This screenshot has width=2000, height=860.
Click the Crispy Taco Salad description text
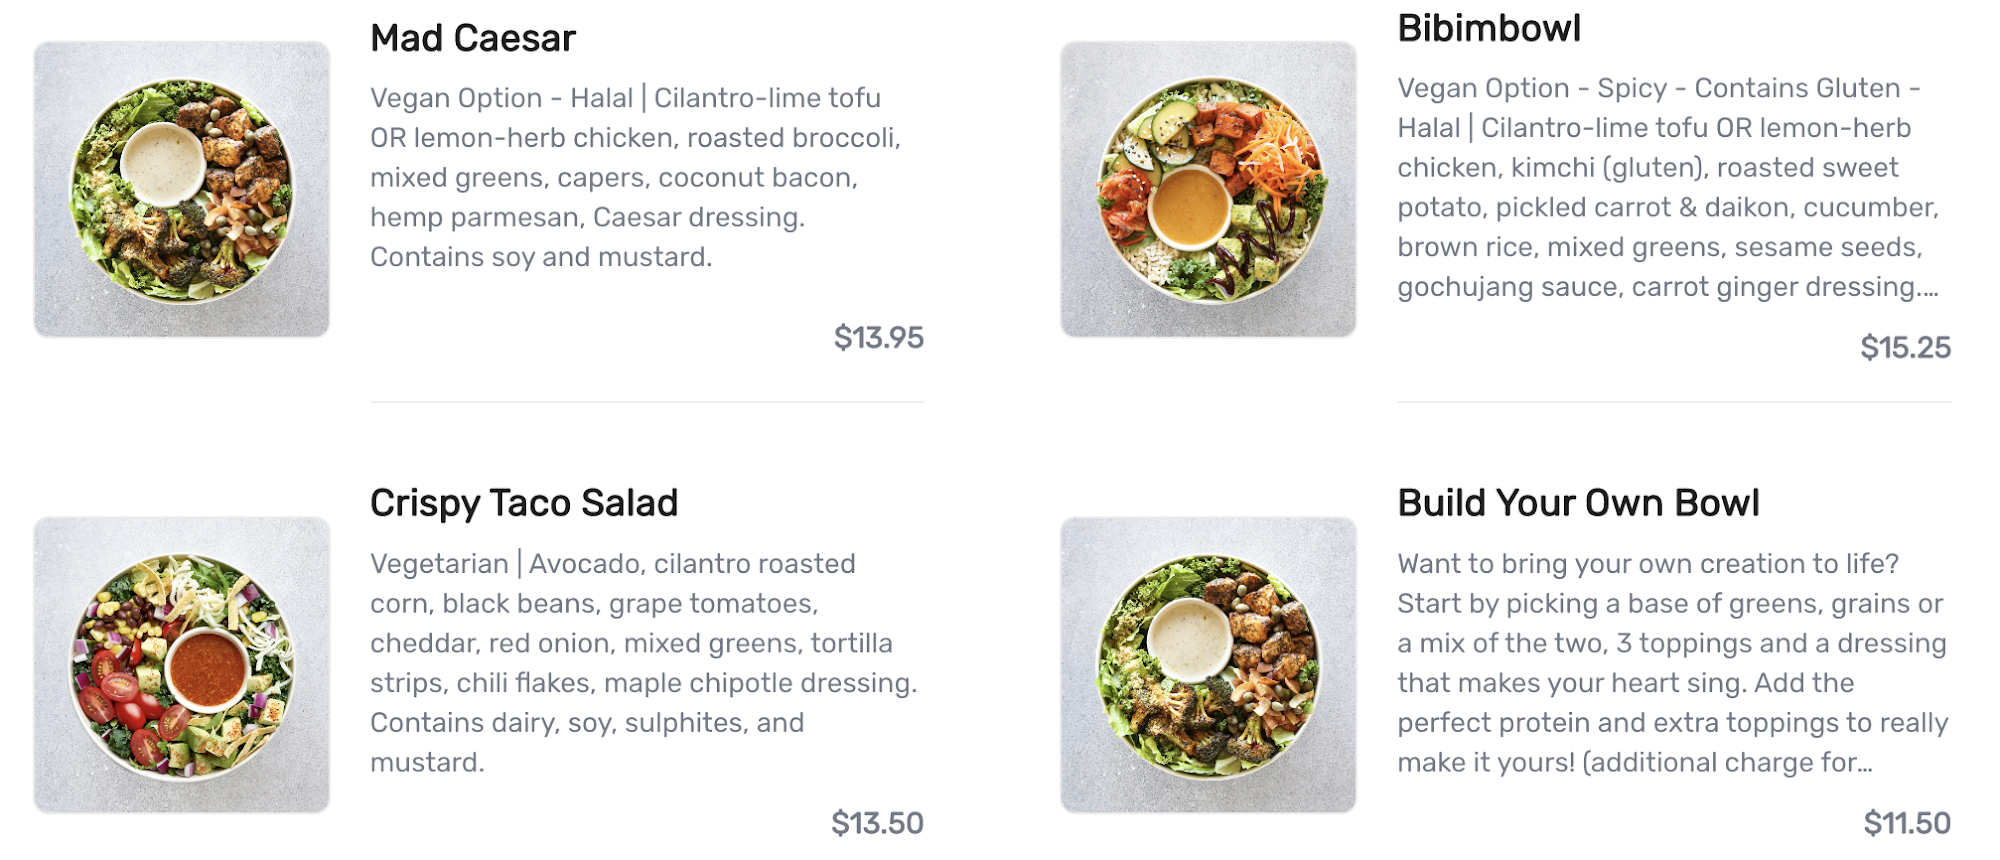tap(642, 663)
